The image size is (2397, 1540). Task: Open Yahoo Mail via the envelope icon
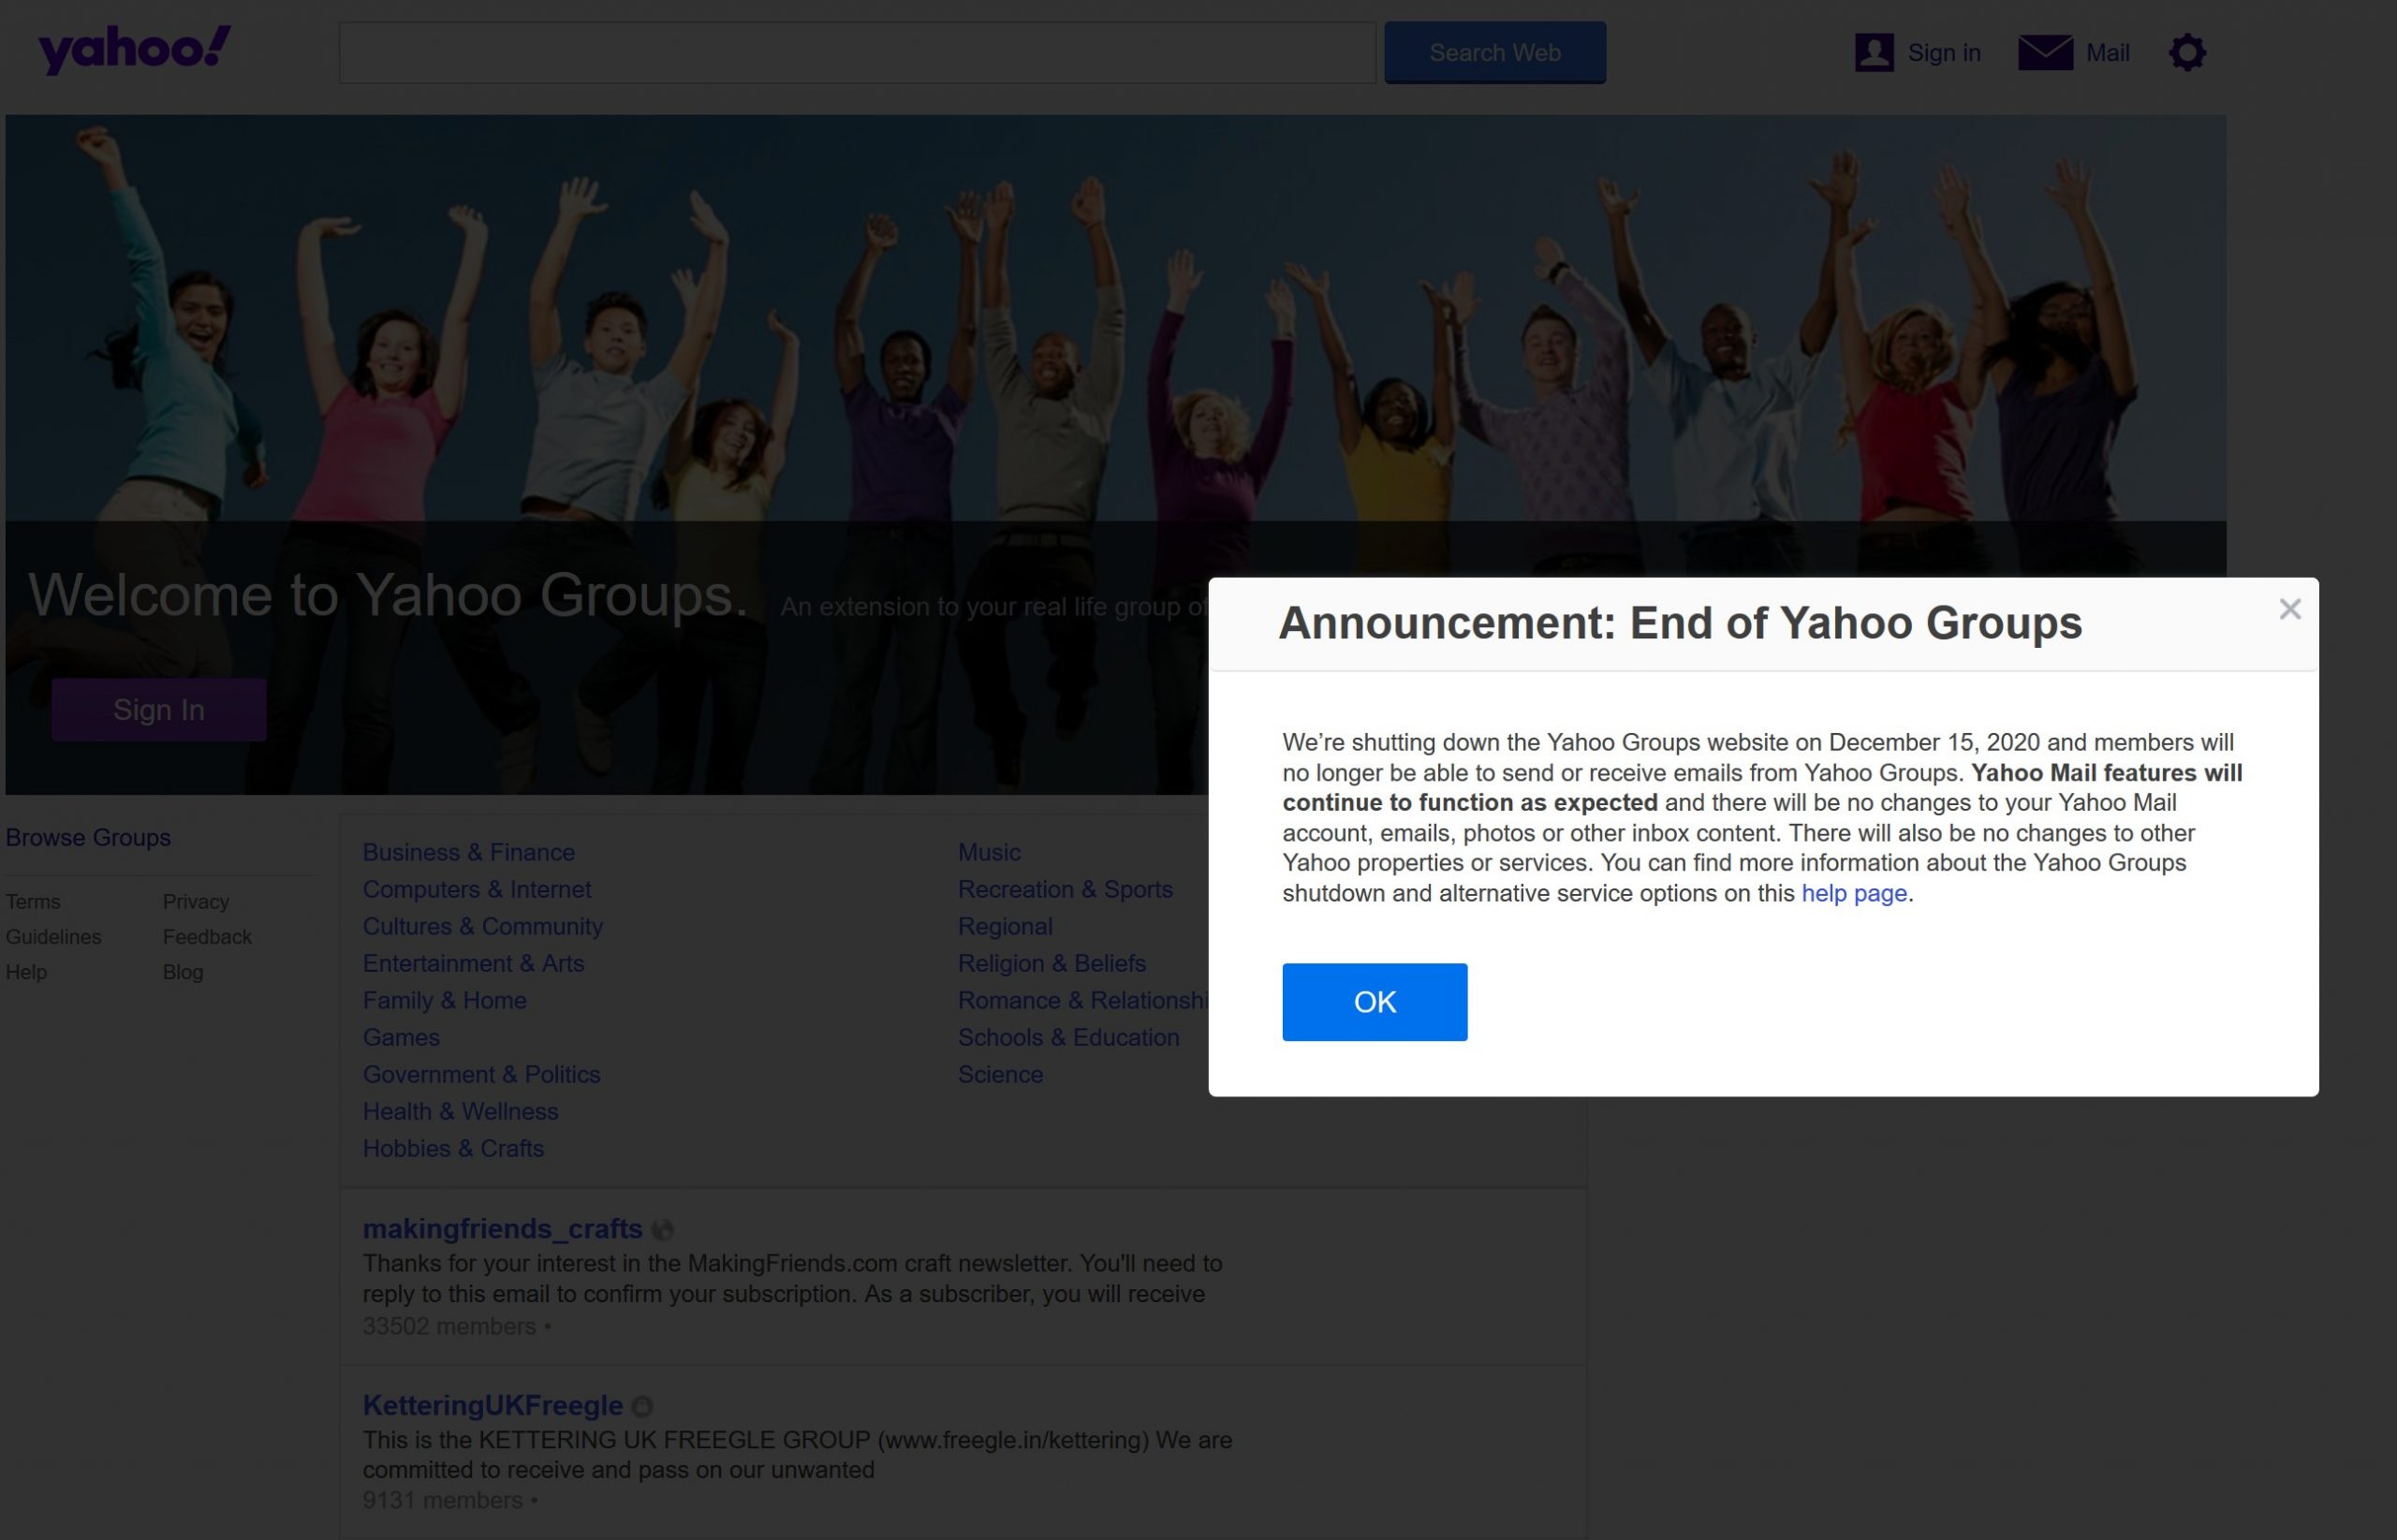click(x=2045, y=52)
